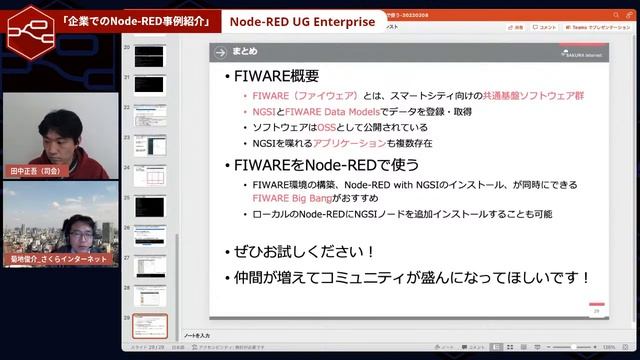The height and width of the screenshot is (360, 640).
Task: Click the arrow icon beside まとめ title
Action: [x=220, y=52]
